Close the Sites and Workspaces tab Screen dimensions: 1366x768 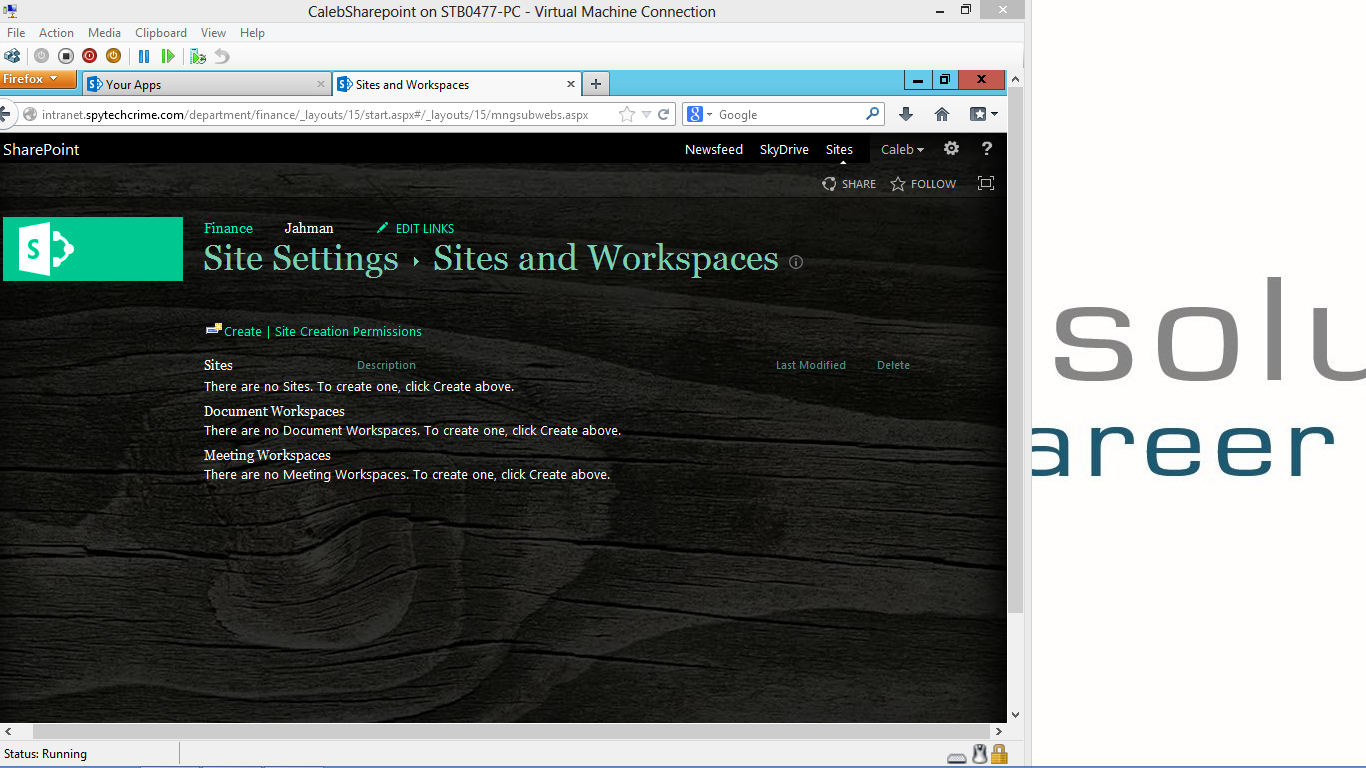click(x=571, y=85)
